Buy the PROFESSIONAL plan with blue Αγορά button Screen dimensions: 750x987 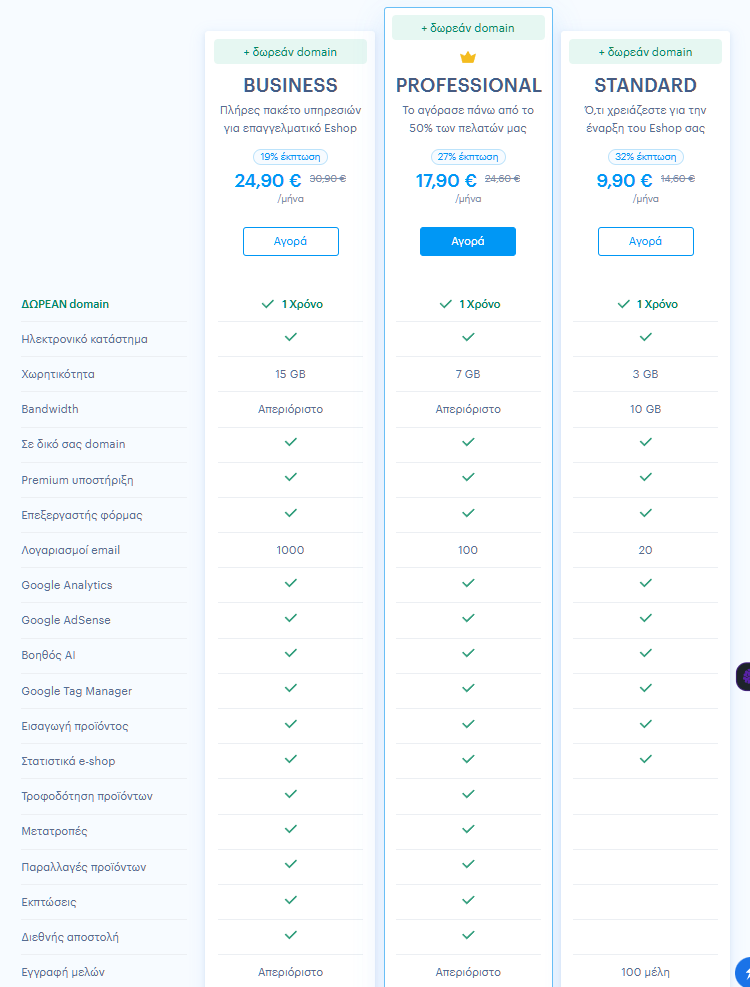point(468,241)
